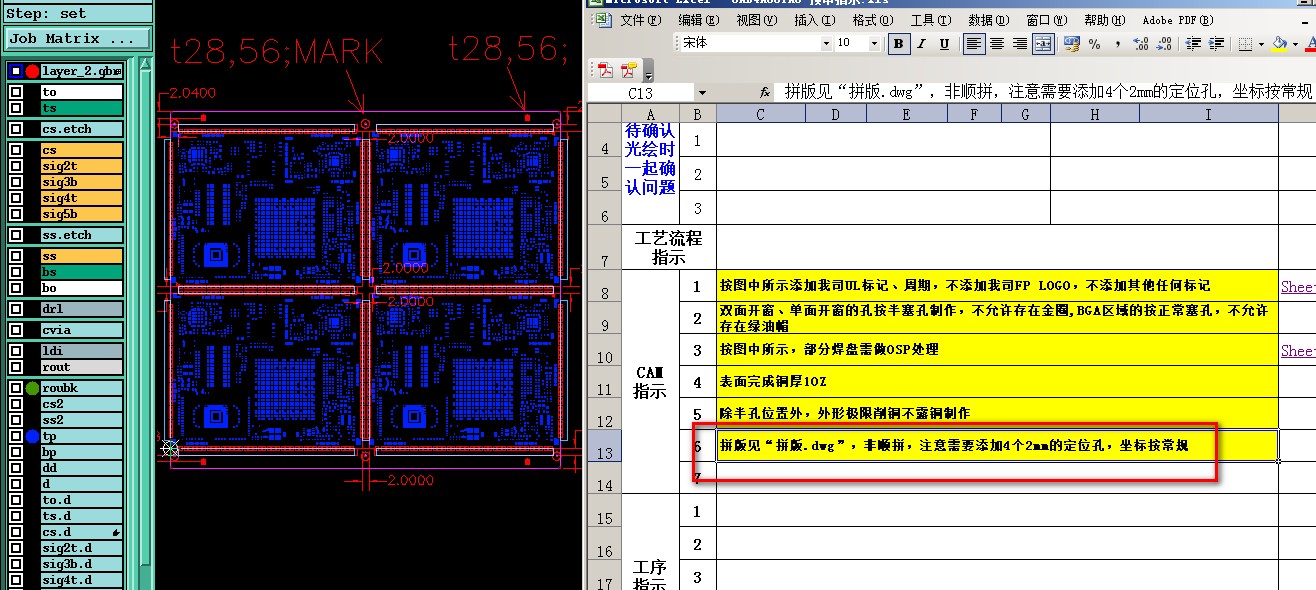This screenshot has height=590, width=1316.
Task: Click the Name Box field showing C13
Action: 641,92
